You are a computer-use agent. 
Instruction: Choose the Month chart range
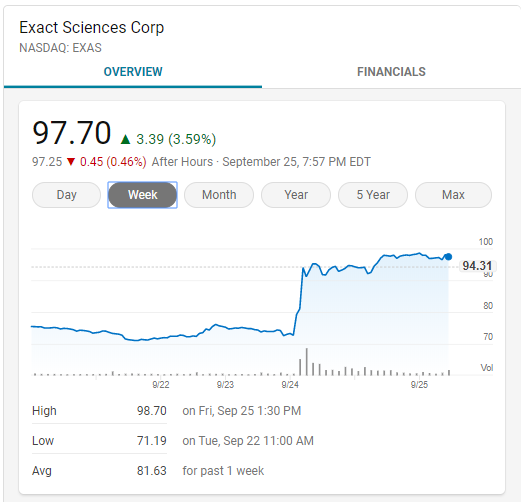pos(219,195)
